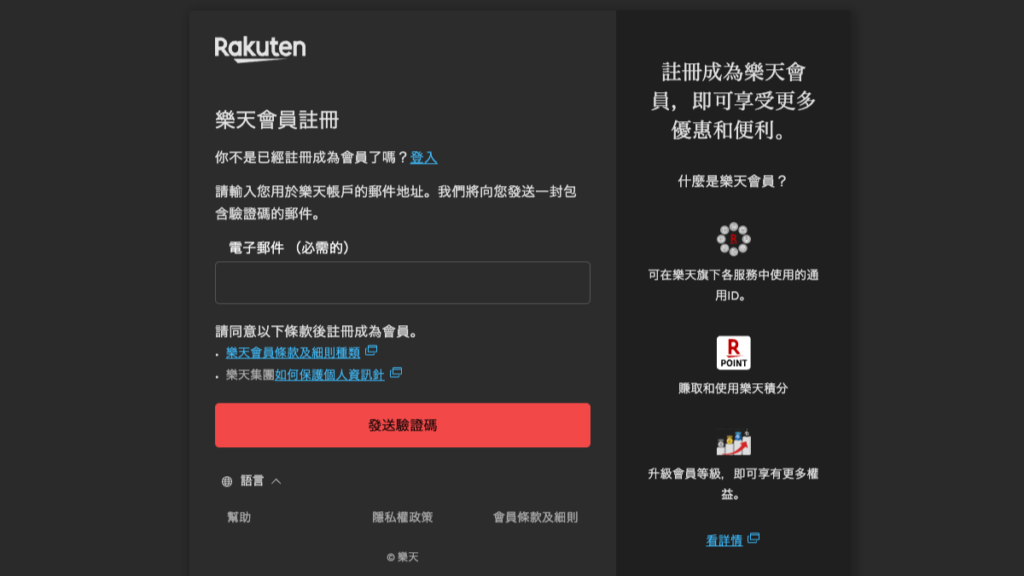The image size is (1024, 576).
Task: Click the universal ID circle icon
Action: click(733, 239)
